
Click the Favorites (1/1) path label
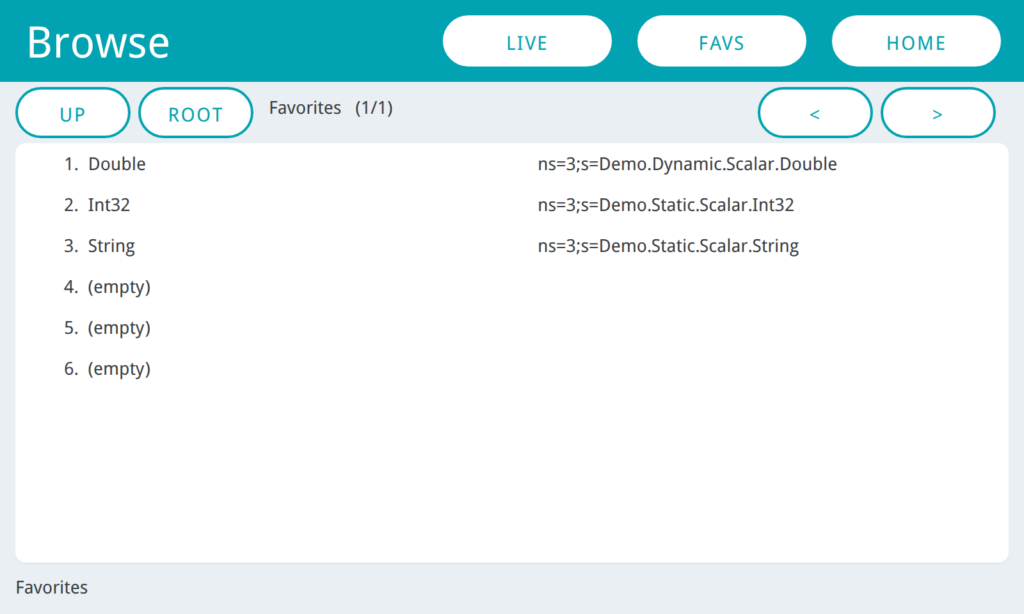tap(331, 108)
